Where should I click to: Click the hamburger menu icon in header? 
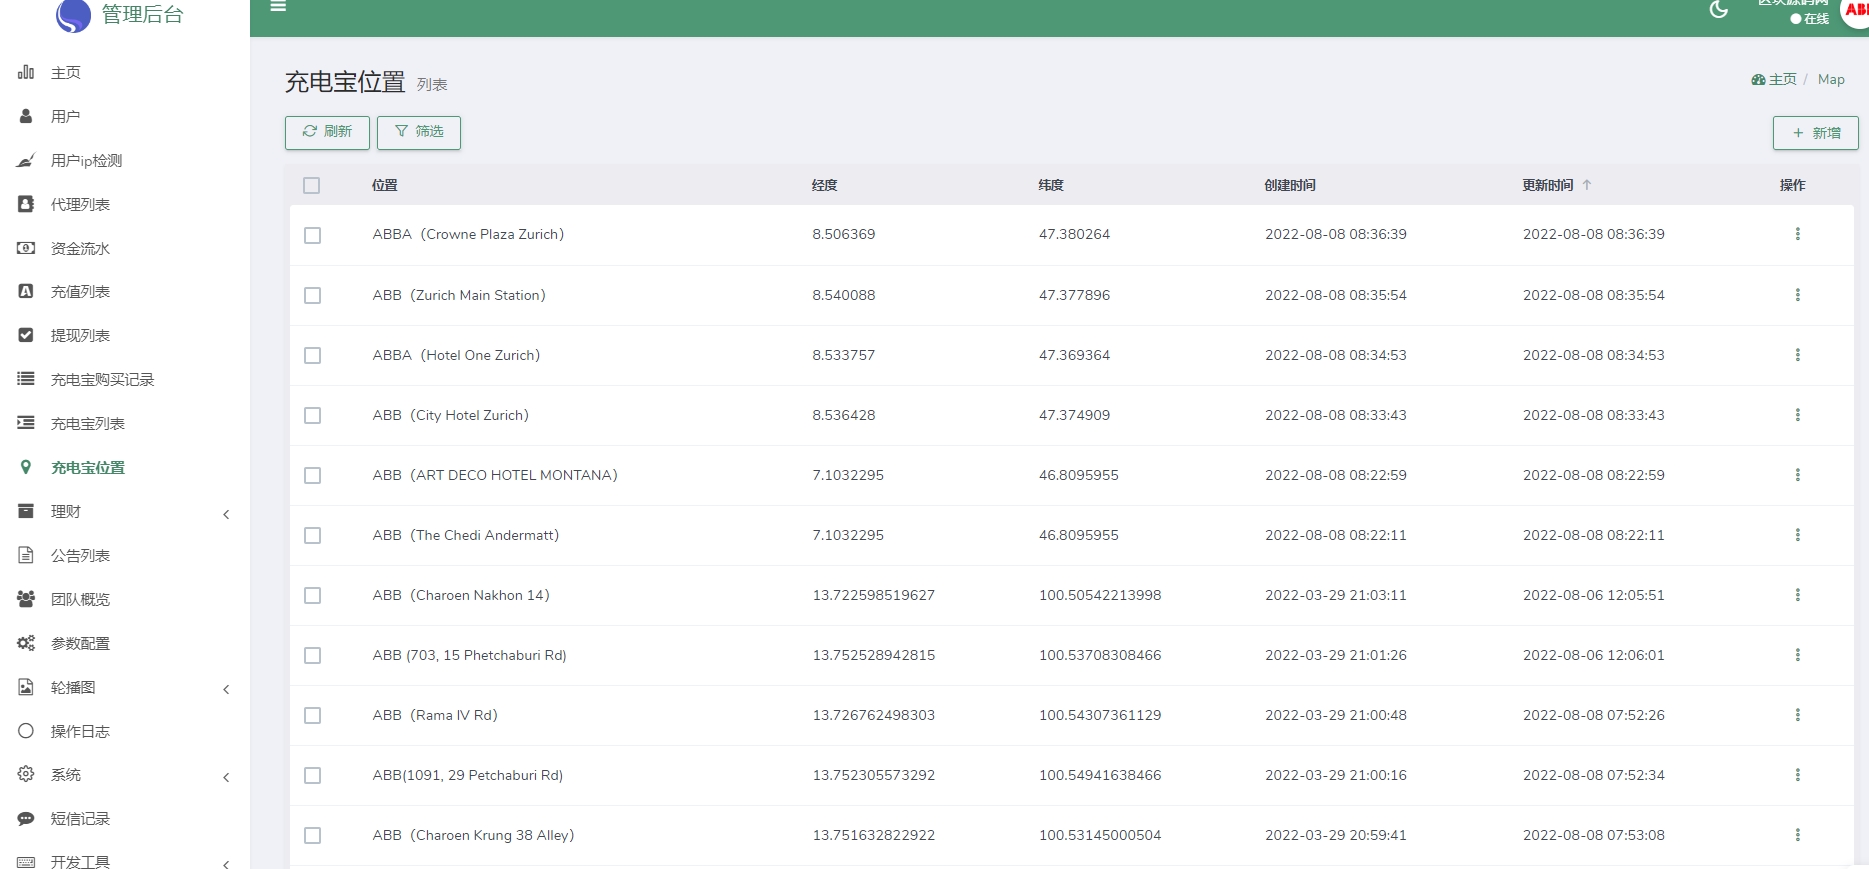pyautogui.click(x=278, y=7)
